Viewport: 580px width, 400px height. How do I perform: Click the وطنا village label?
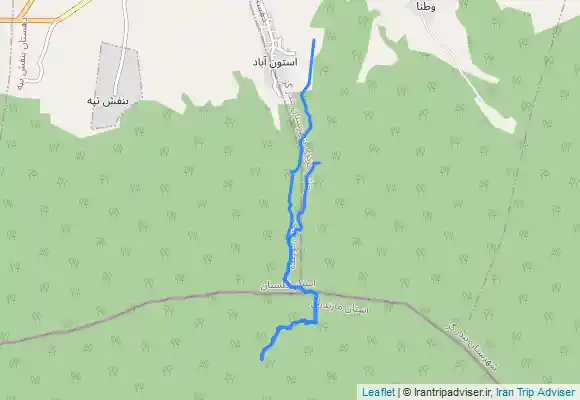[x=425, y=6]
